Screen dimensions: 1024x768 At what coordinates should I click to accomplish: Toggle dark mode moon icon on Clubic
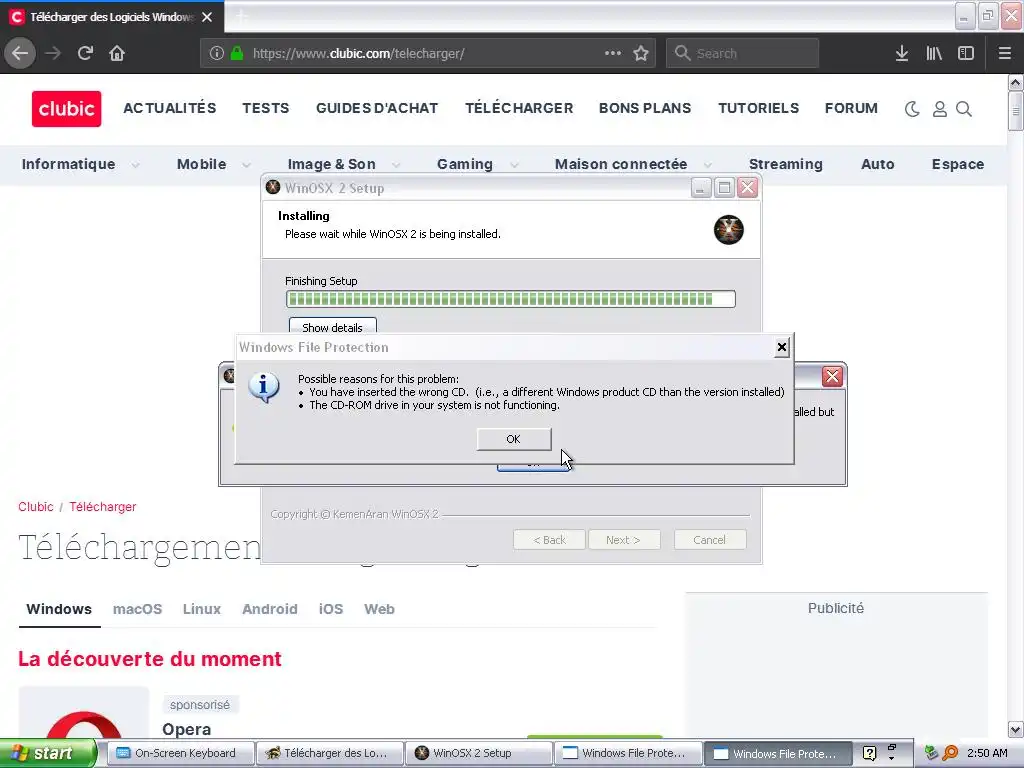(x=912, y=109)
